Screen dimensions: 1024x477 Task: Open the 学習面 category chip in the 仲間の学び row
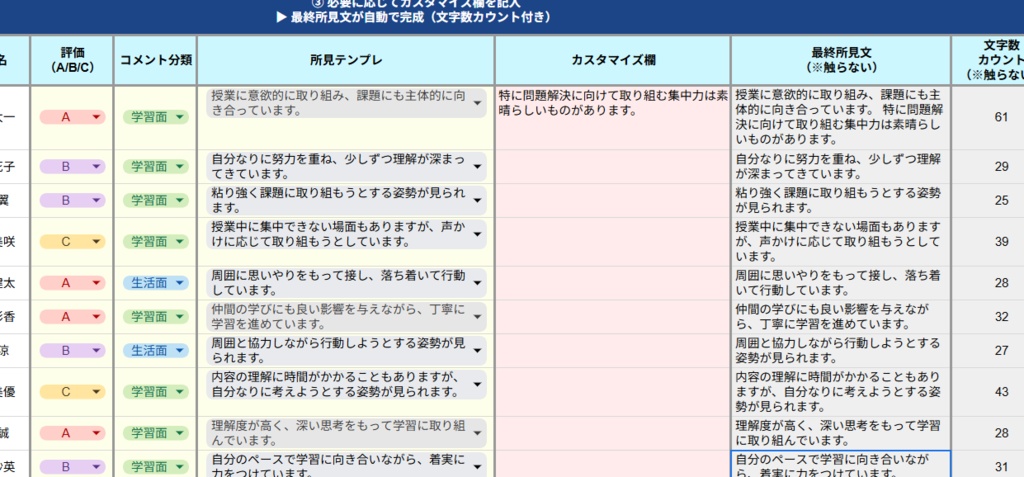(x=155, y=317)
